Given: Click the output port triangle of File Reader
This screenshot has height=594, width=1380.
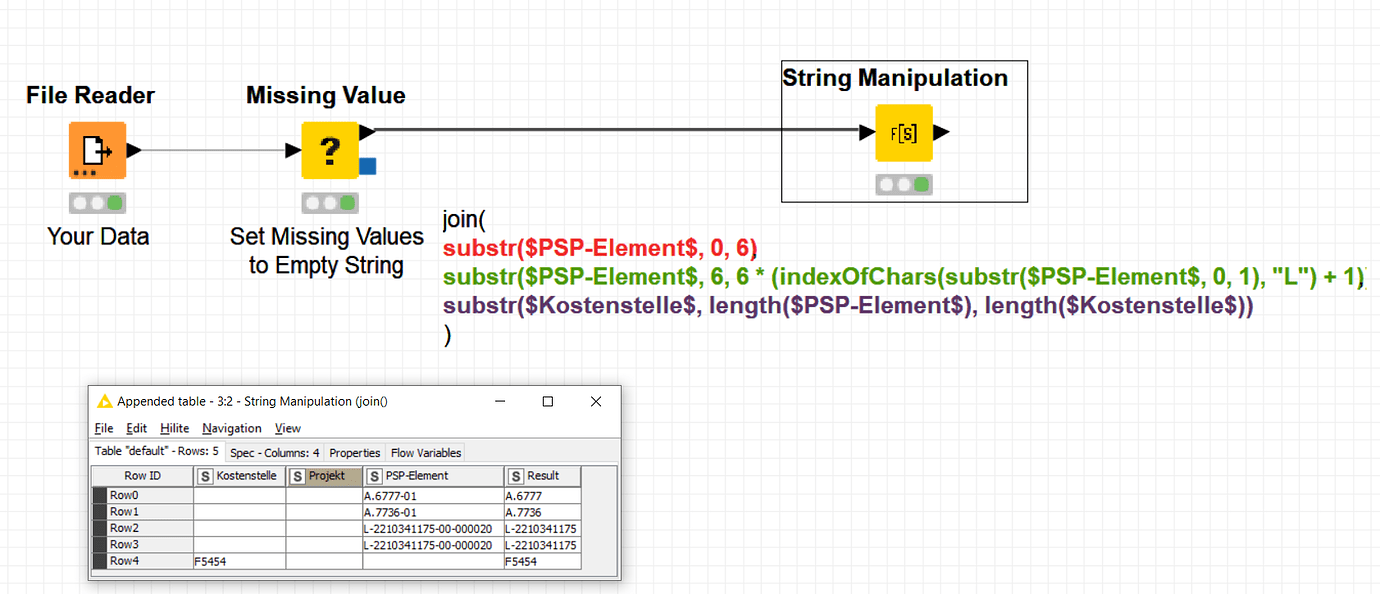Looking at the screenshot, I should 132,149.
